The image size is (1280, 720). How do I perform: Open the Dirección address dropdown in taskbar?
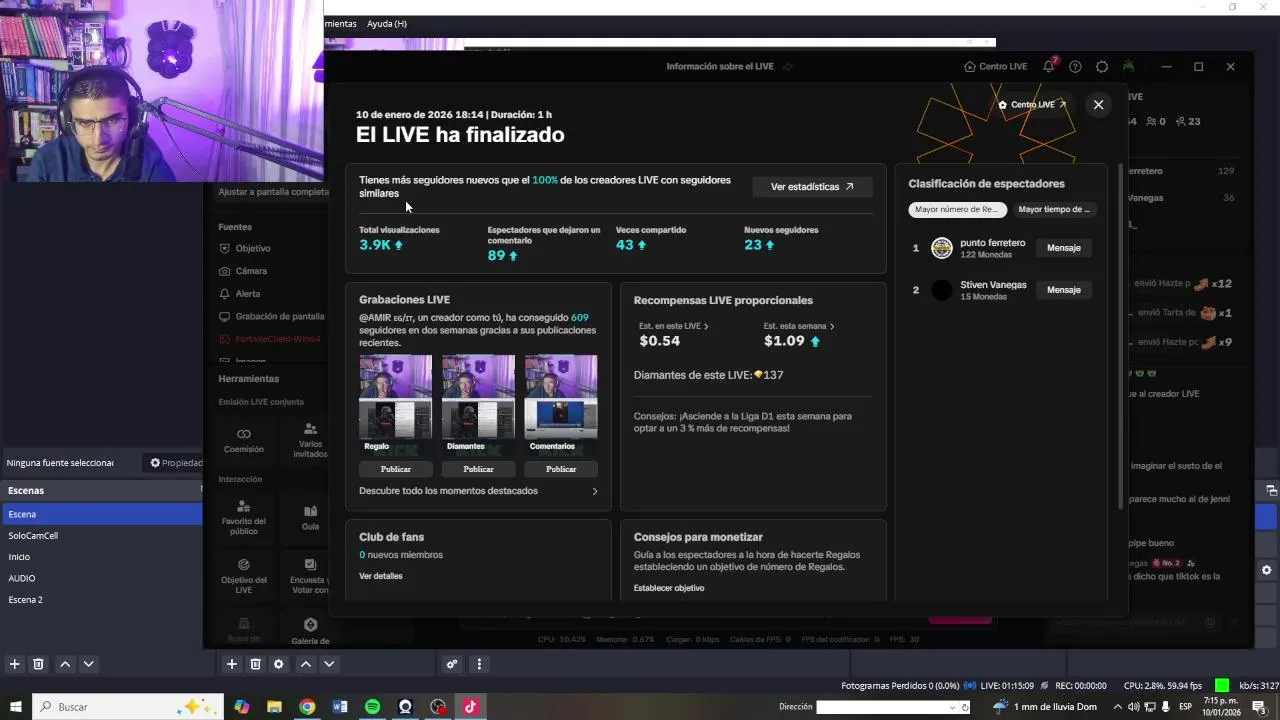[x=952, y=707]
